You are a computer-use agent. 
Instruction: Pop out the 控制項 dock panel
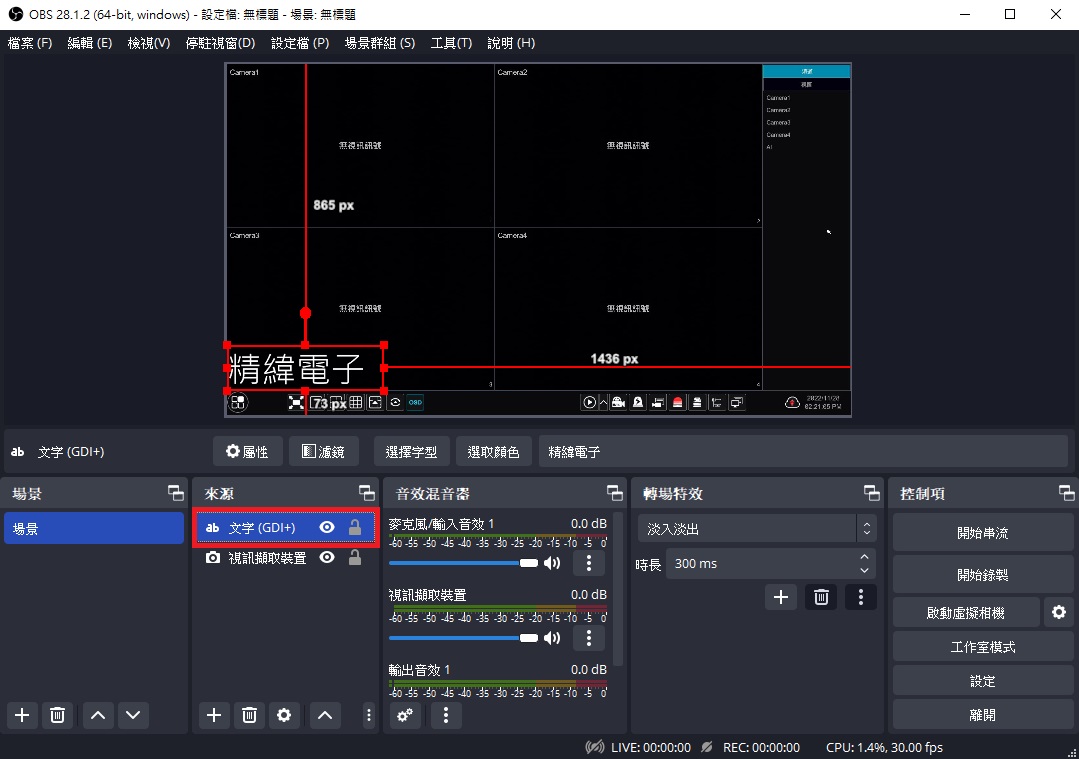(x=1067, y=493)
